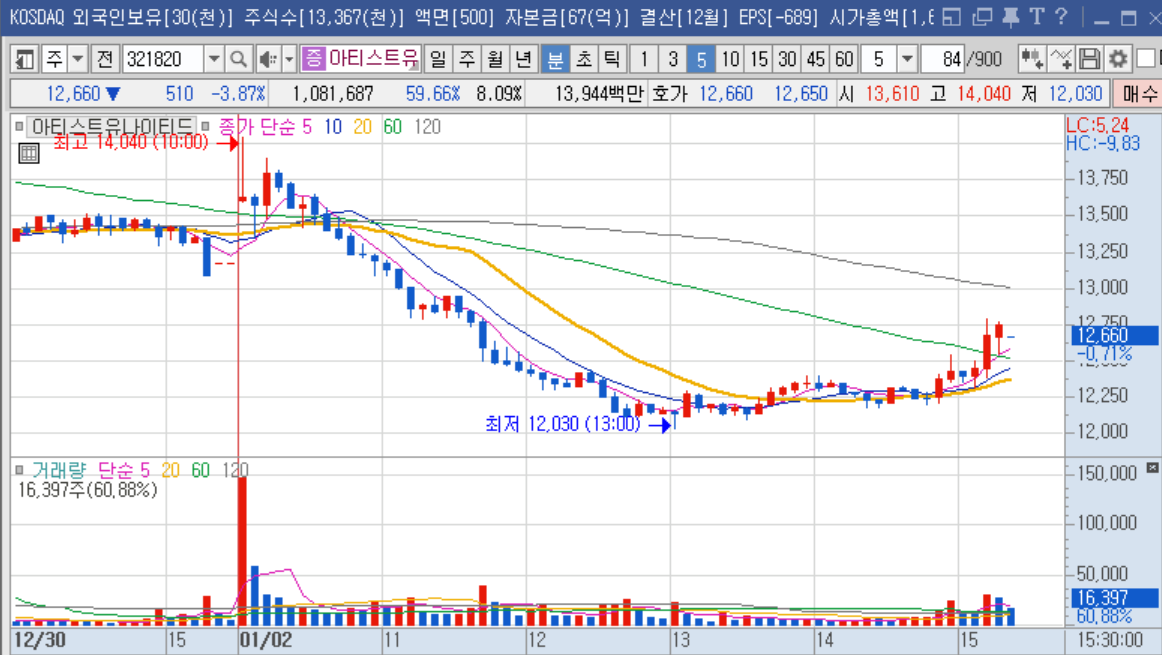The height and width of the screenshot is (655, 1162).
Task: Click the window layout icon in the title bar
Action: [x=952, y=17]
